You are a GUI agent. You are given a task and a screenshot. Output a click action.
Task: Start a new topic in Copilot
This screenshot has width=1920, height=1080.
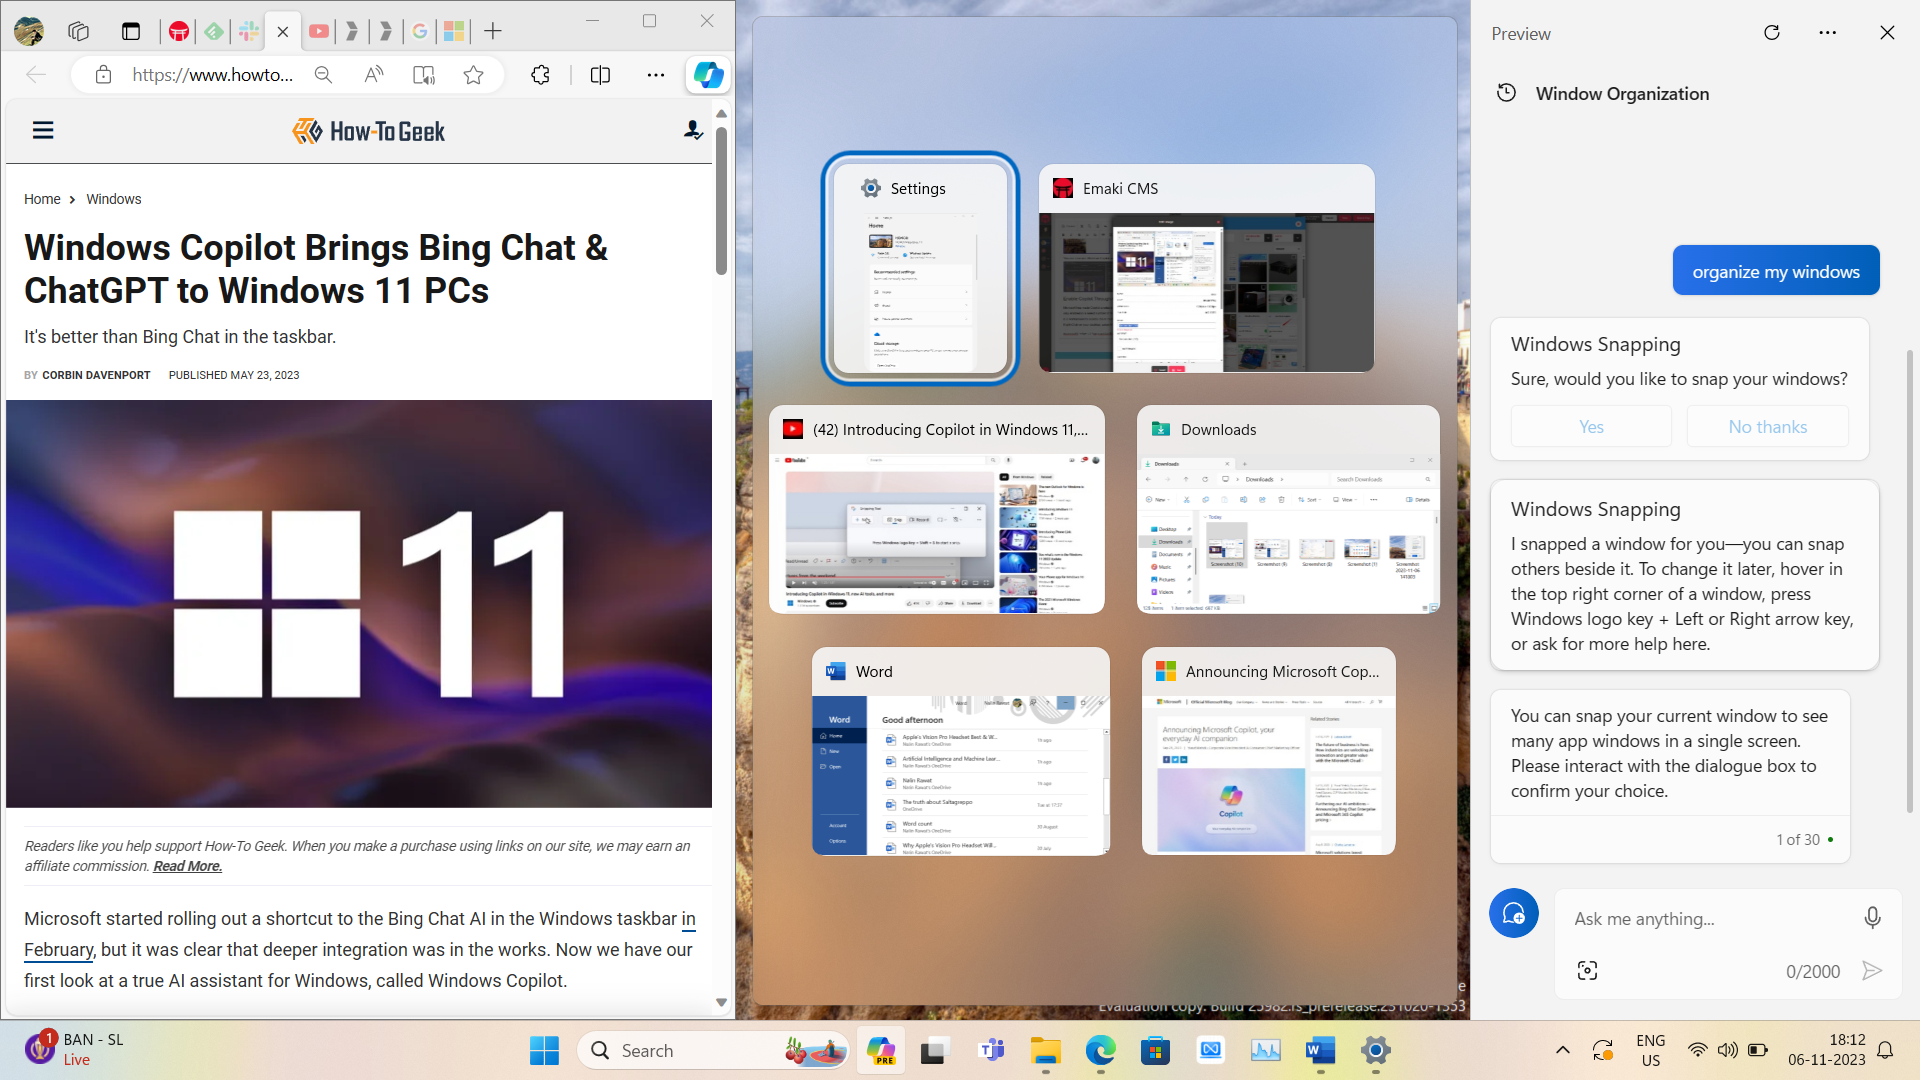coord(1513,913)
